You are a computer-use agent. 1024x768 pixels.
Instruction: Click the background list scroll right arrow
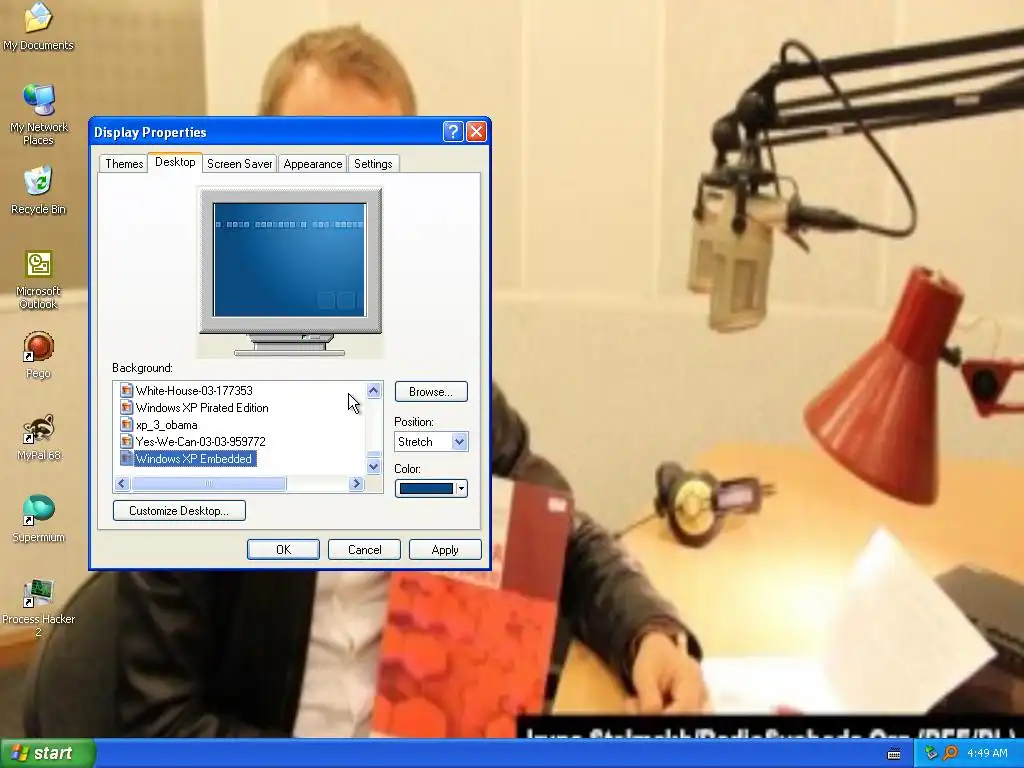coord(356,483)
